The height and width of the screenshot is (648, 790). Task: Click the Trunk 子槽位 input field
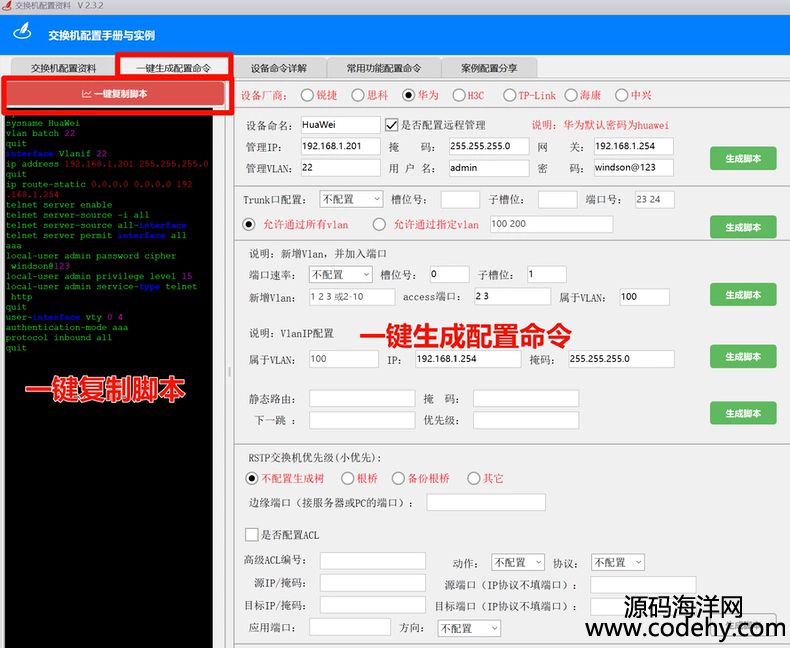click(x=557, y=200)
